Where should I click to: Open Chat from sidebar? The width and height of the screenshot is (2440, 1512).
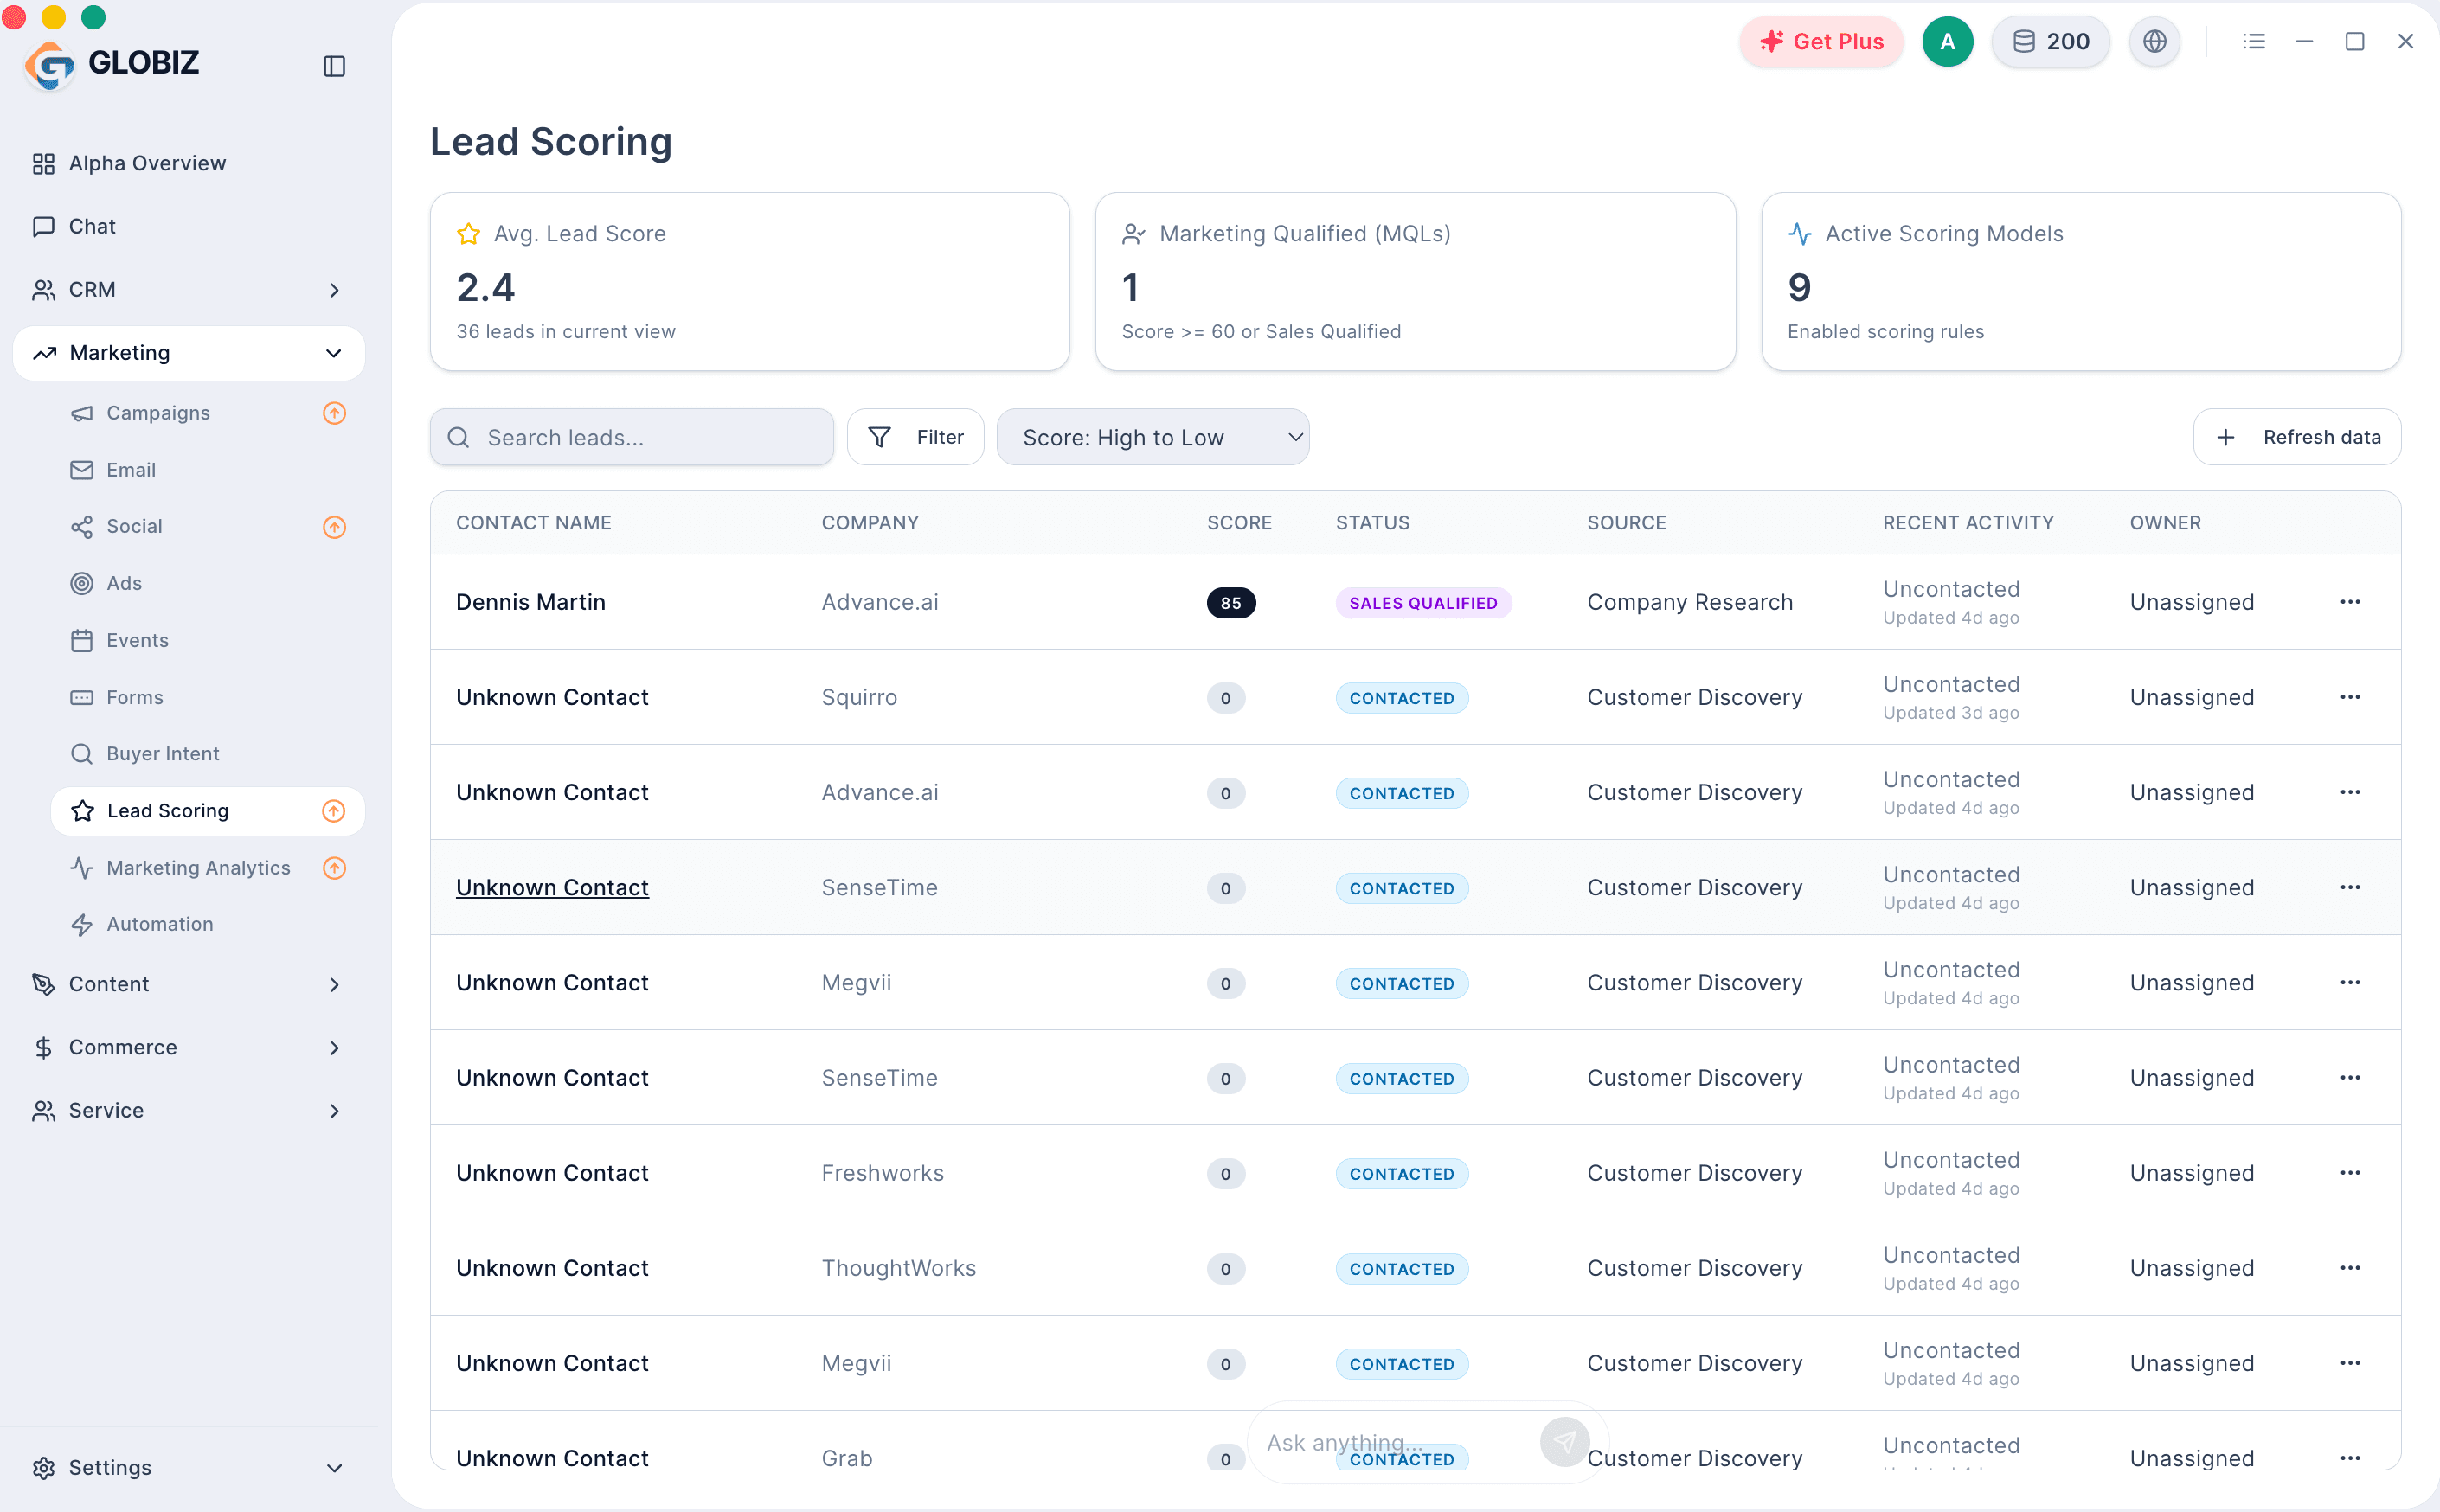click(x=92, y=226)
